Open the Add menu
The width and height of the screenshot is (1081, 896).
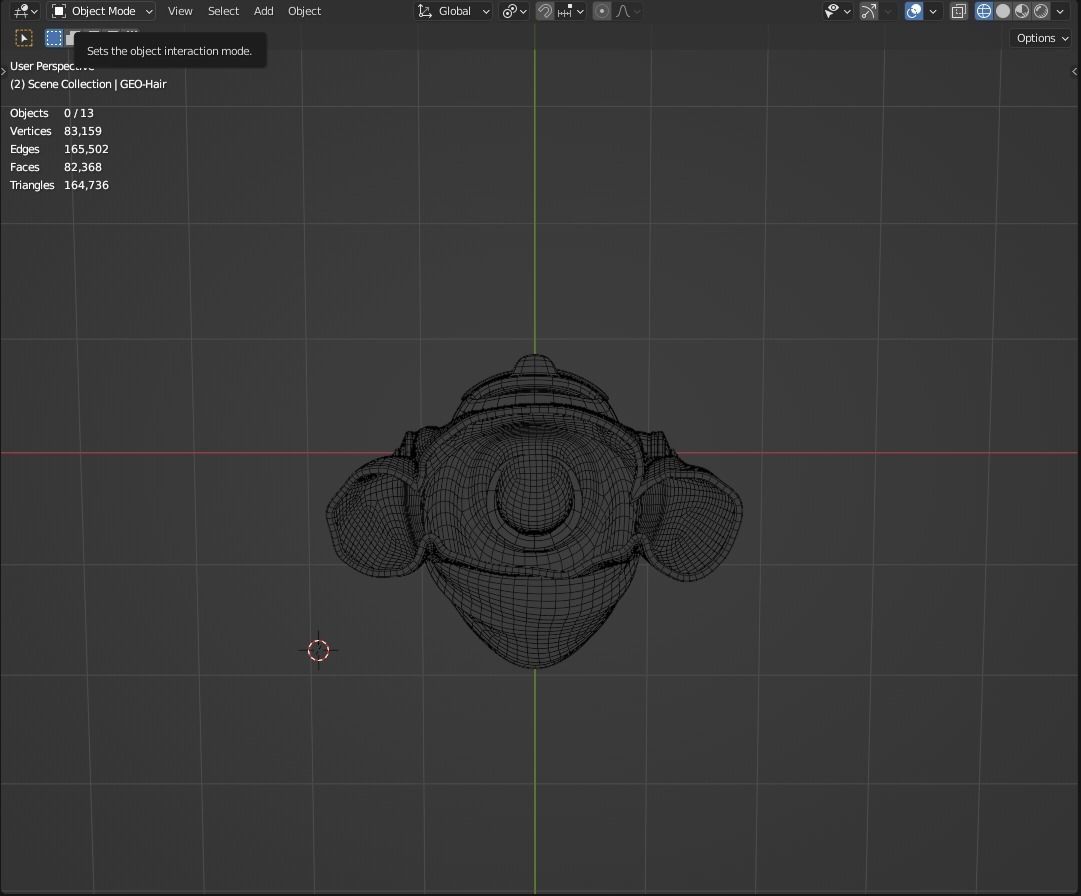263,11
